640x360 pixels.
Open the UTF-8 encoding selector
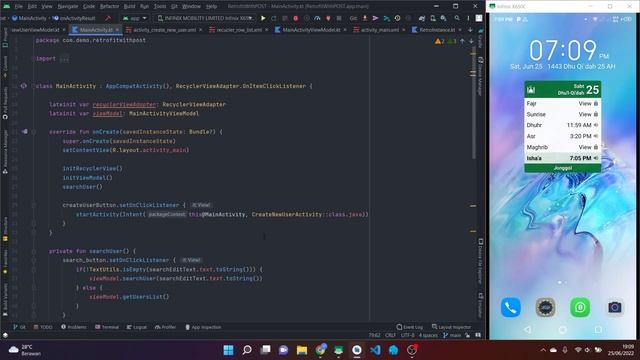coord(407,335)
